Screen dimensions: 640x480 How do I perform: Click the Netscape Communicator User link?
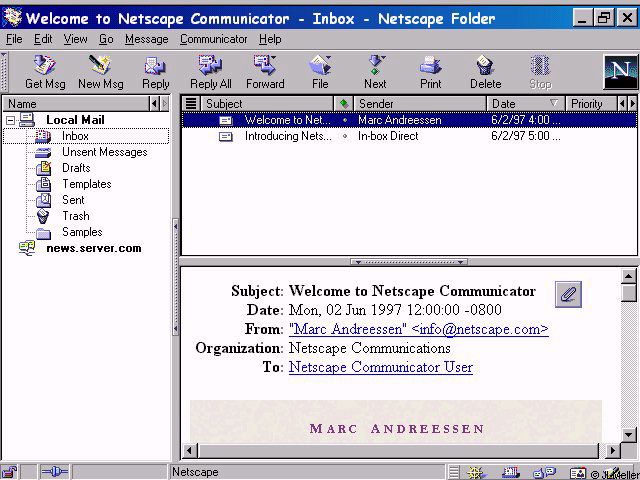point(381,367)
